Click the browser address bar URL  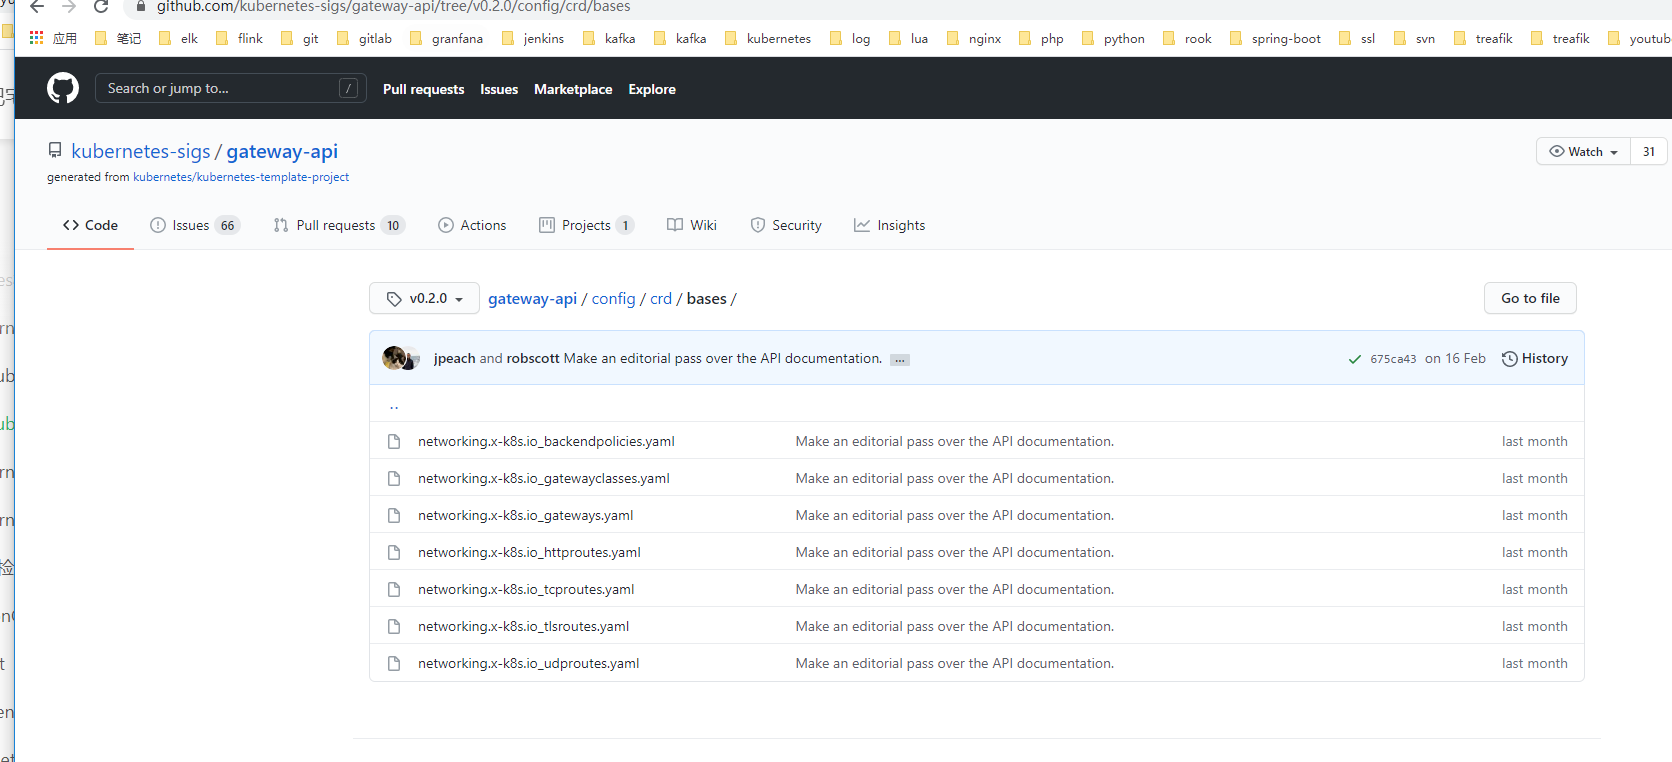(394, 7)
